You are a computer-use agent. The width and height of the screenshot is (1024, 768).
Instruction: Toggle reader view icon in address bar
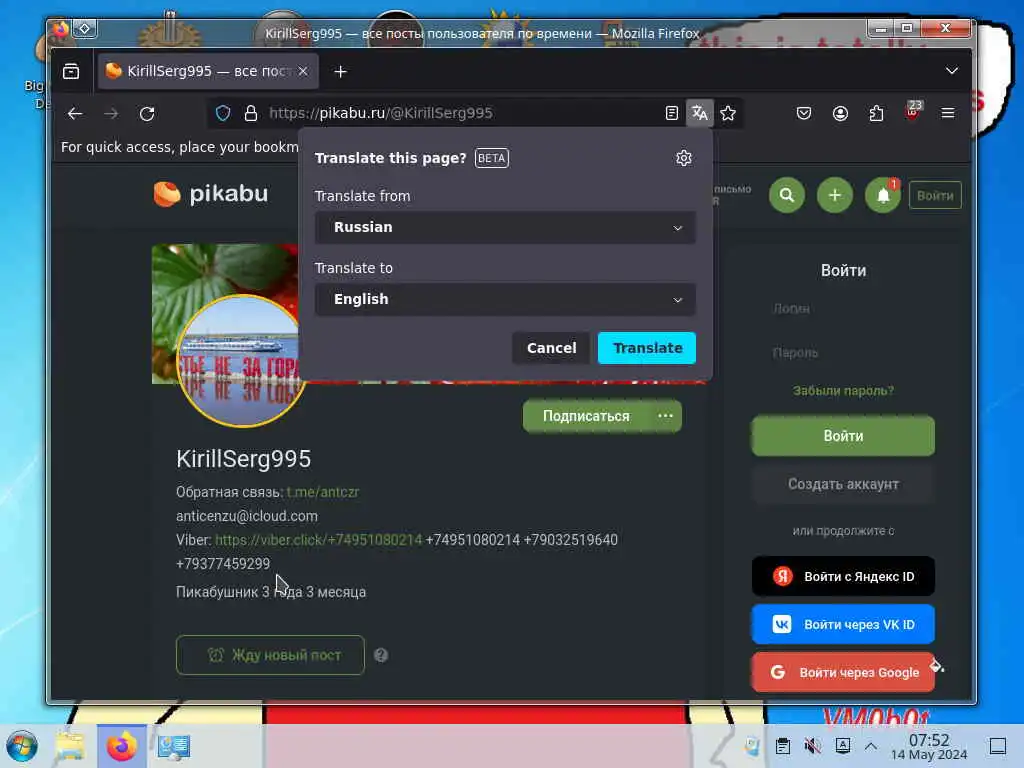671,114
